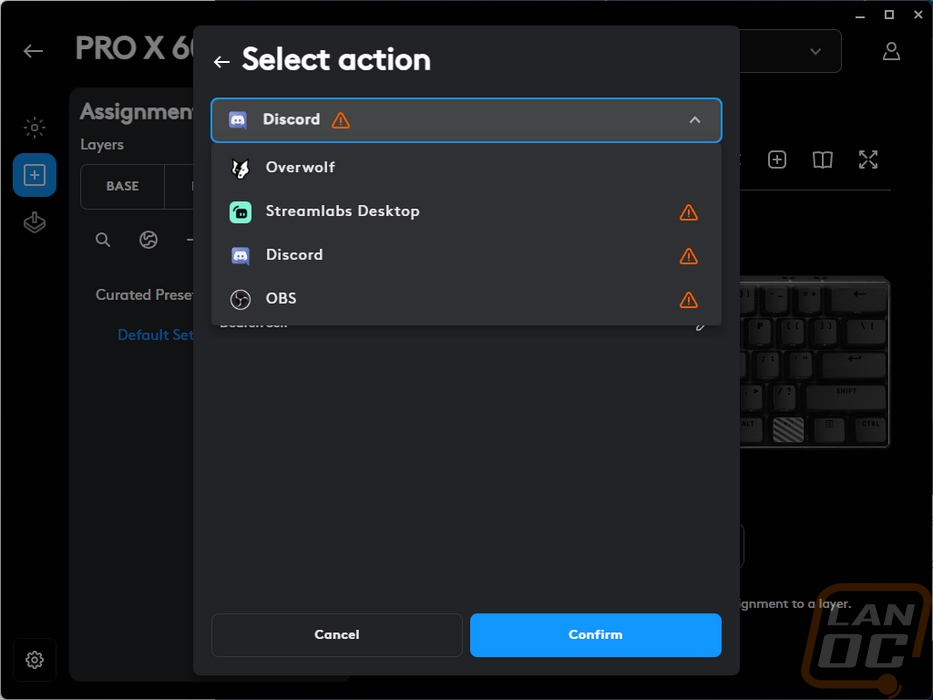Click the warning icon on the Discord list row
The height and width of the screenshot is (700, 933).
pyautogui.click(x=688, y=256)
